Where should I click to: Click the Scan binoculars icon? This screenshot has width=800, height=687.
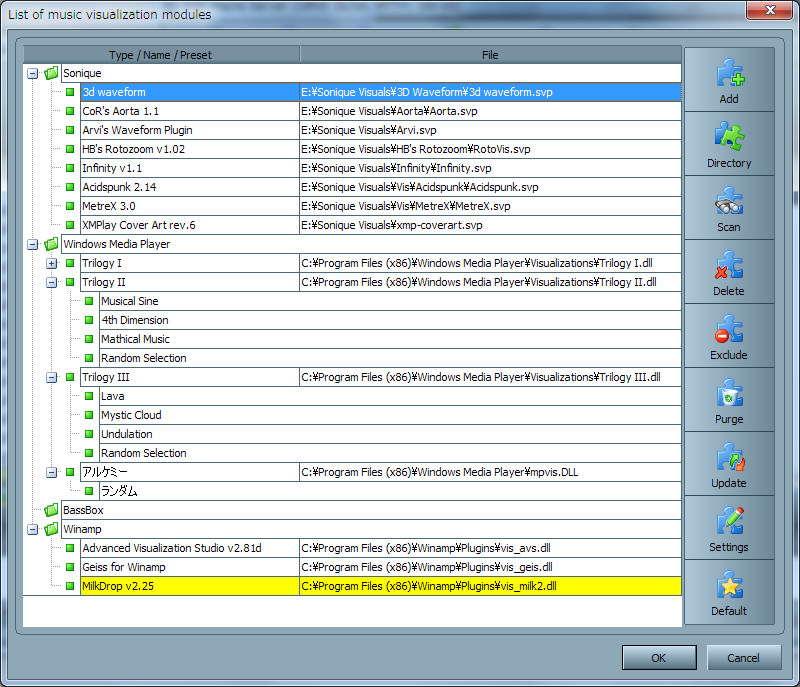click(x=729, y=201)
